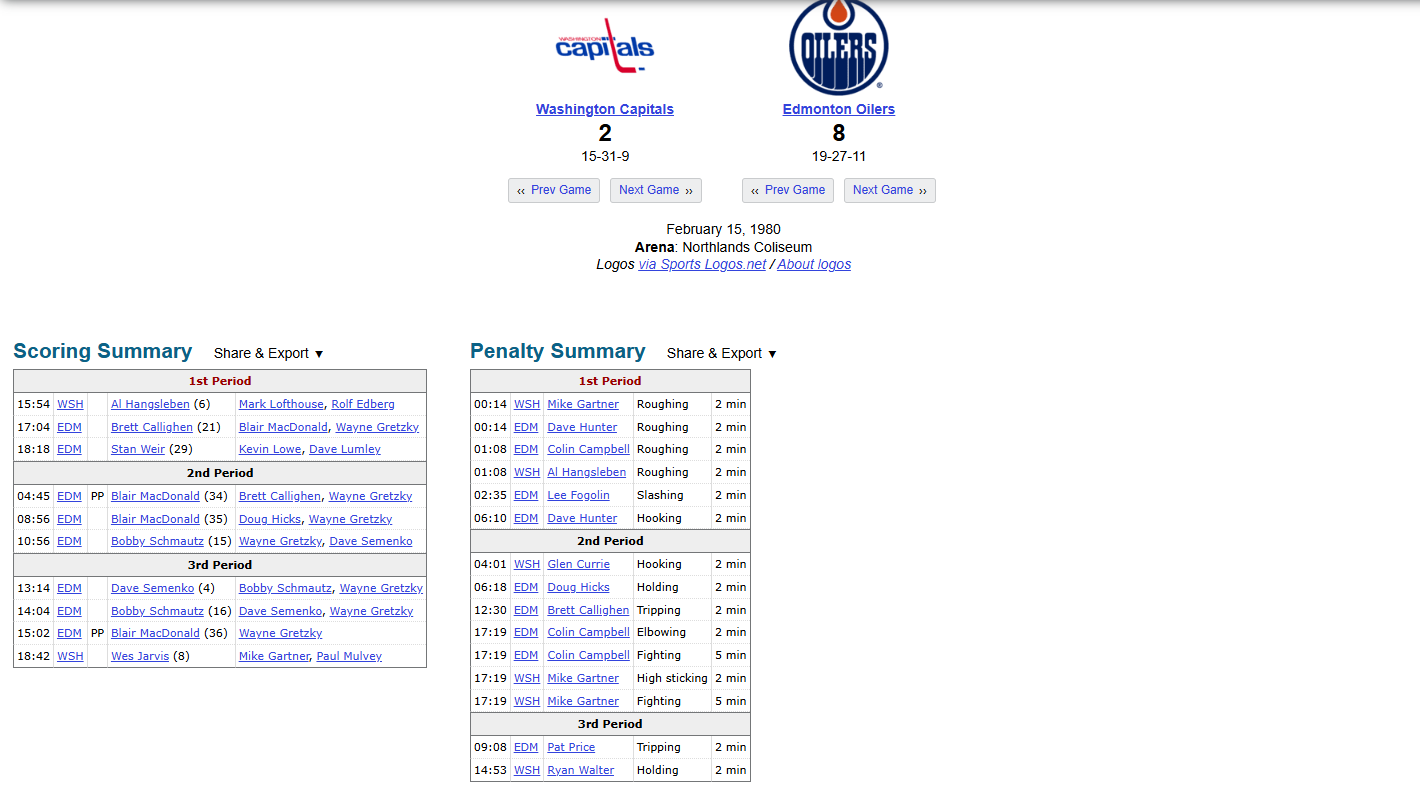Go to Next Game under Edmonton Oilers
Screen dimensions: 1420x789
(890, 190)
